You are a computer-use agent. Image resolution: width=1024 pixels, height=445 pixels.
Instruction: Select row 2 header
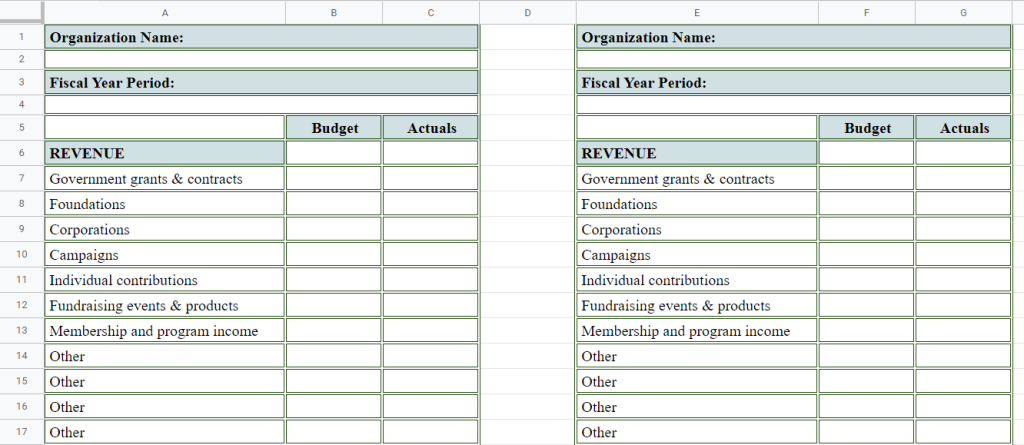(22, 59)
